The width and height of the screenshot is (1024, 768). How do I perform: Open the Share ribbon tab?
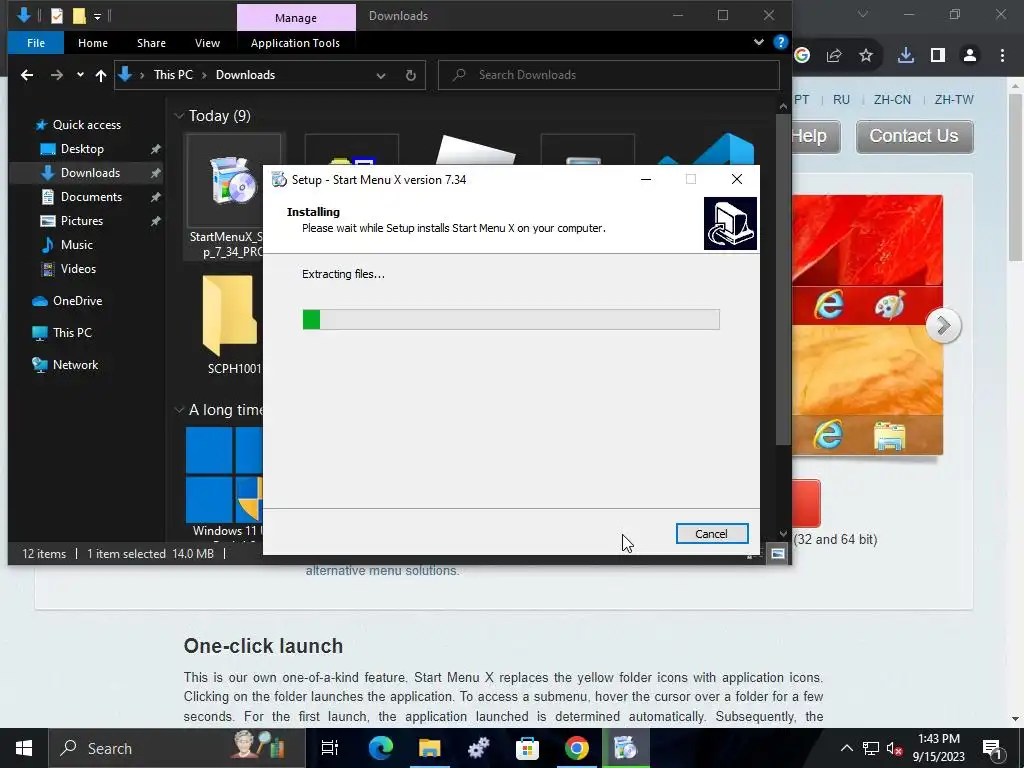[x=152, y=43]
